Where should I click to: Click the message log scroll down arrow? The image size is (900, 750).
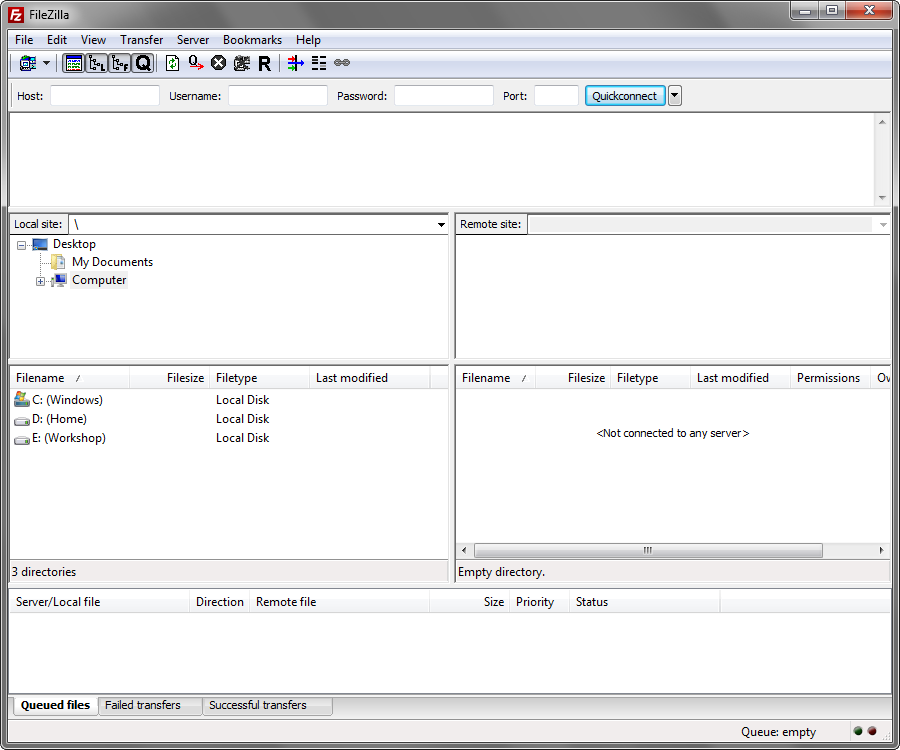point(882,198)
